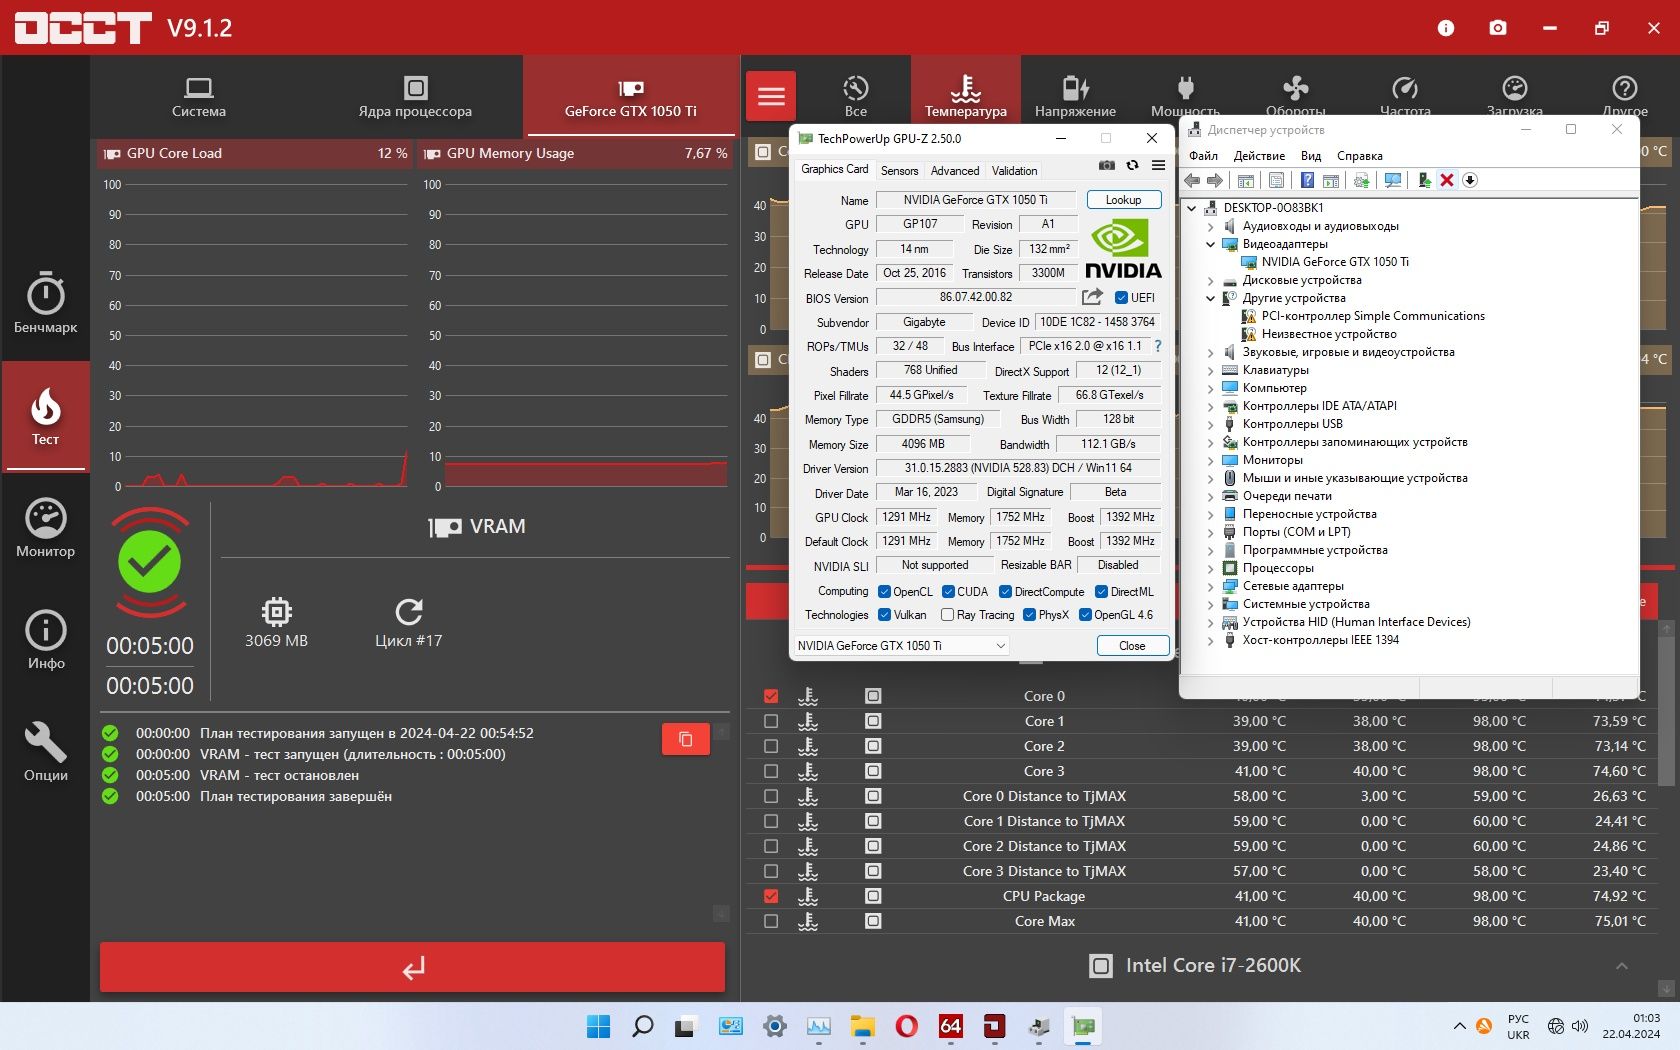Click the Lookup button in GPU-Z
Viewport: 1680px width, 1050px height.
click(x=1123, y=200)
